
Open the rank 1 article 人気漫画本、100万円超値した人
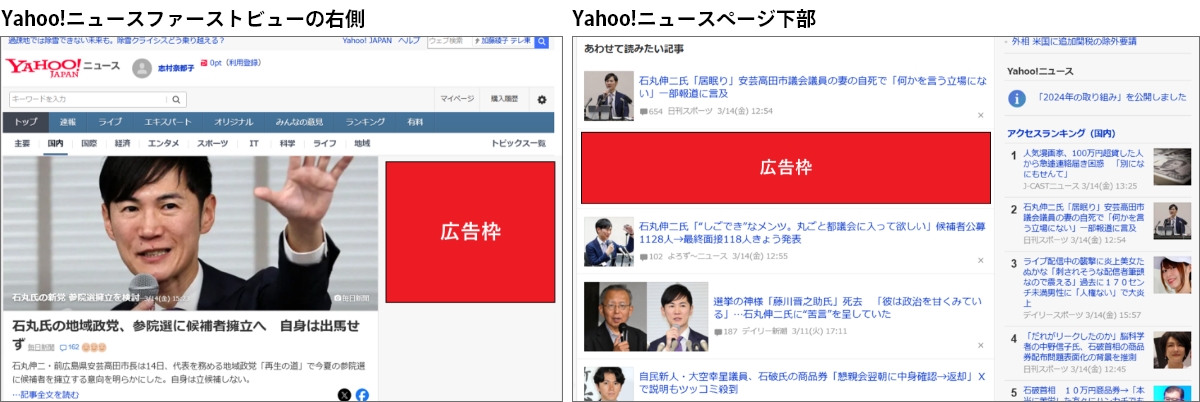coord(1085,161)
